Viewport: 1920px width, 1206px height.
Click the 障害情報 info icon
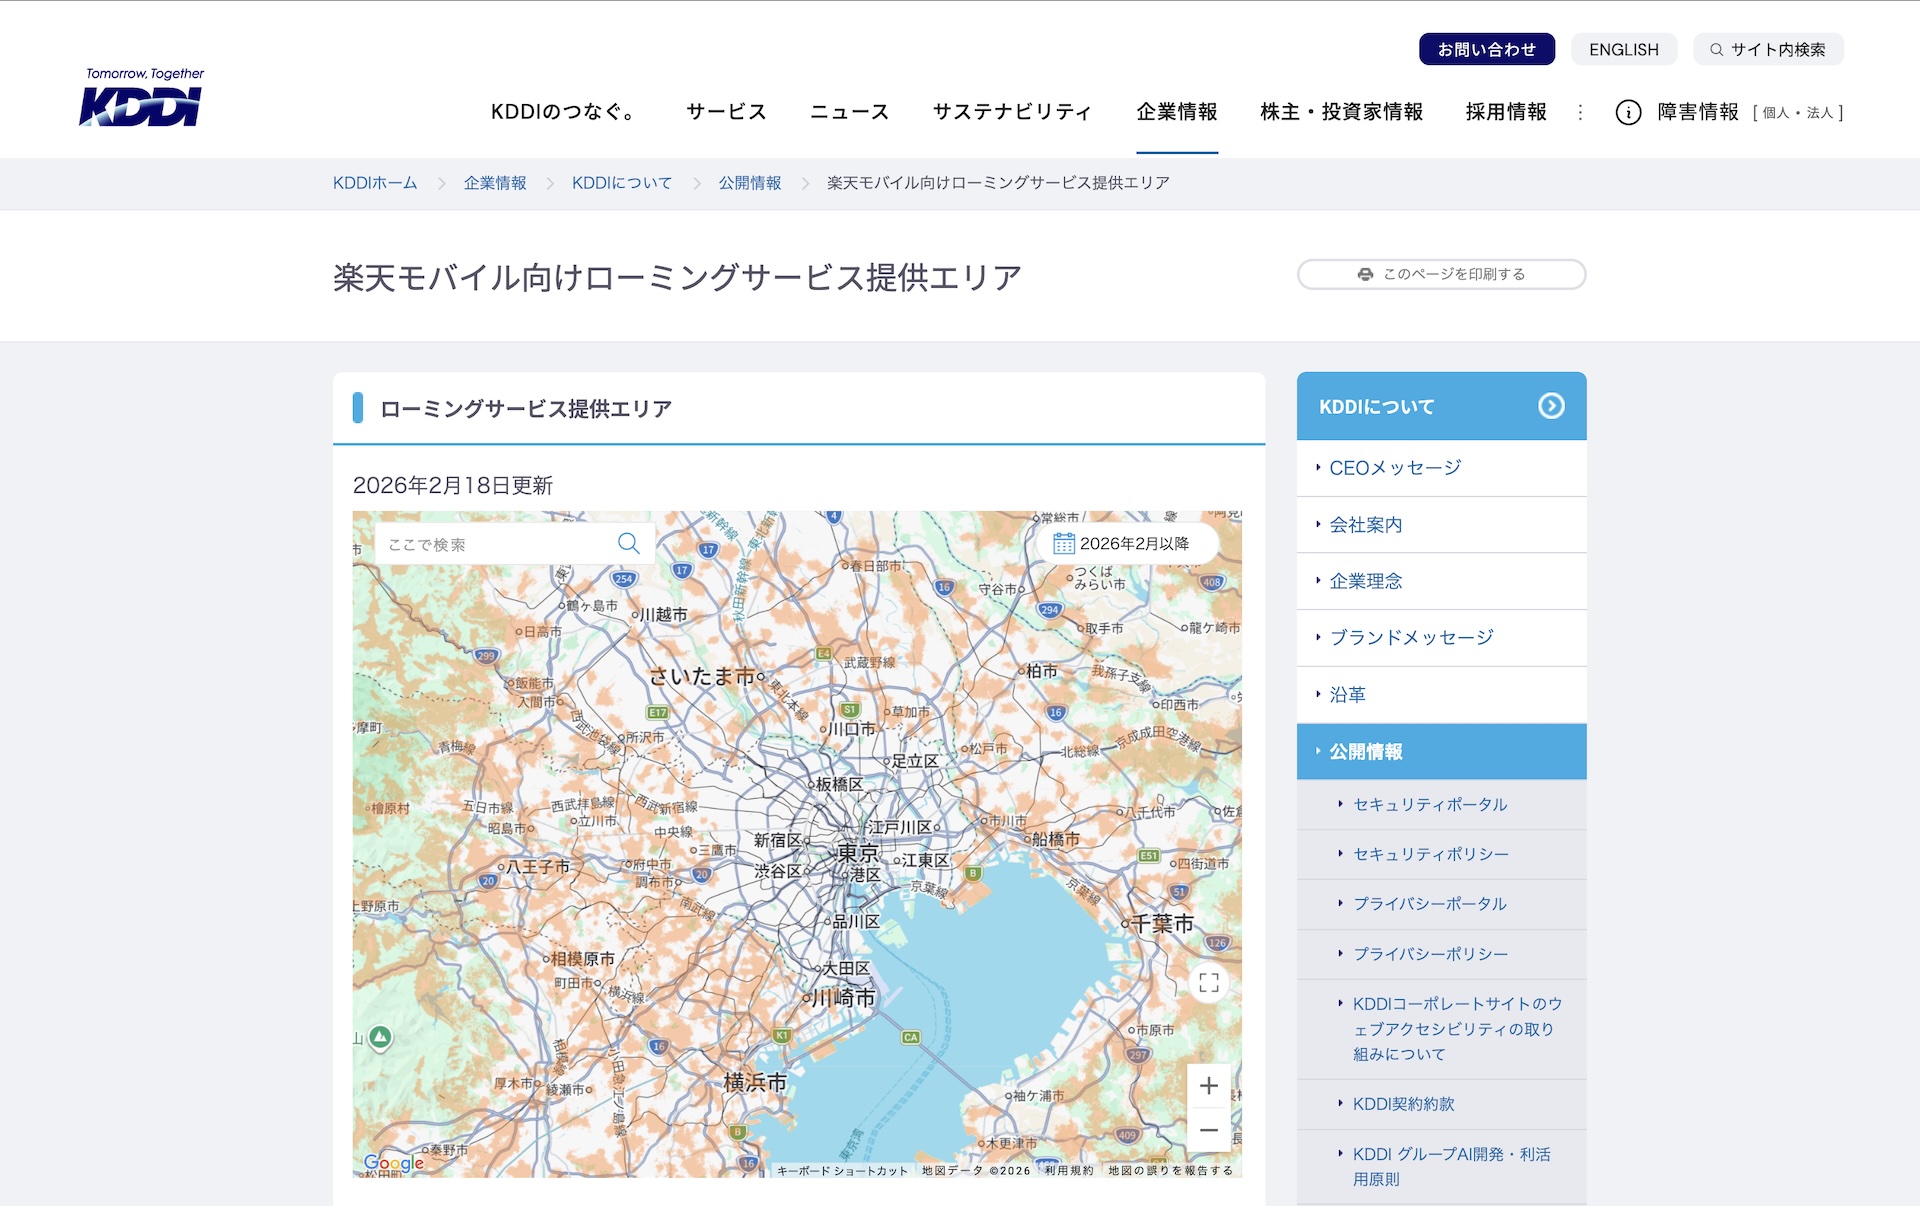[1628, 113]
